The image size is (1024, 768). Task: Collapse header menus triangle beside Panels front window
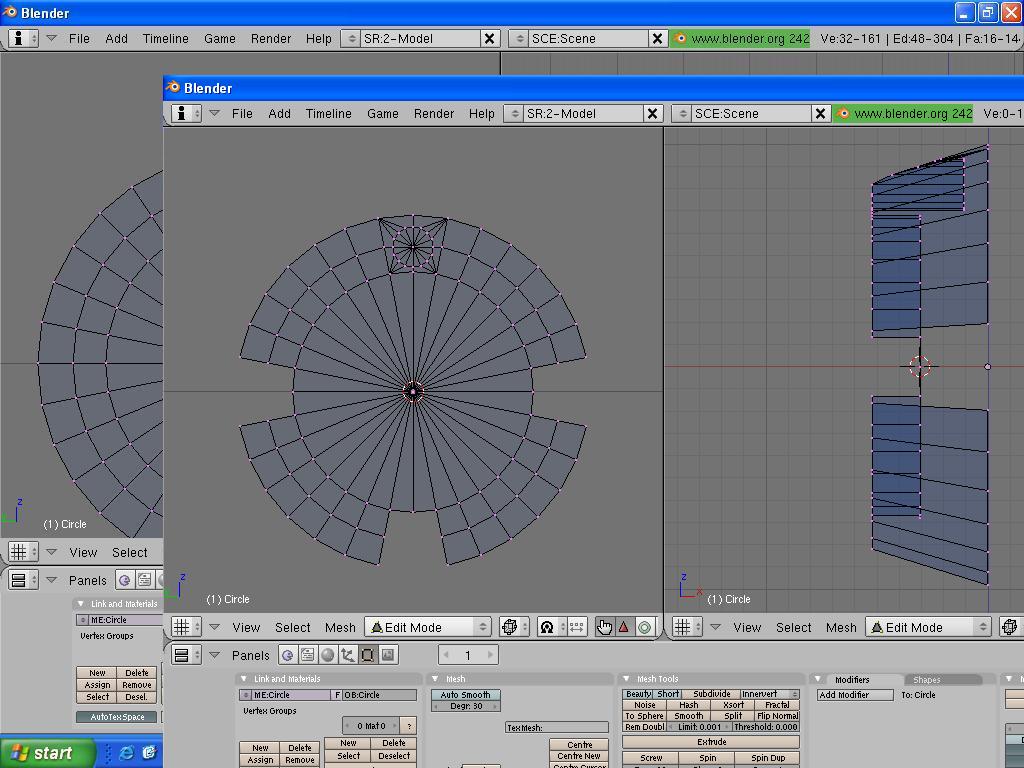214,655
